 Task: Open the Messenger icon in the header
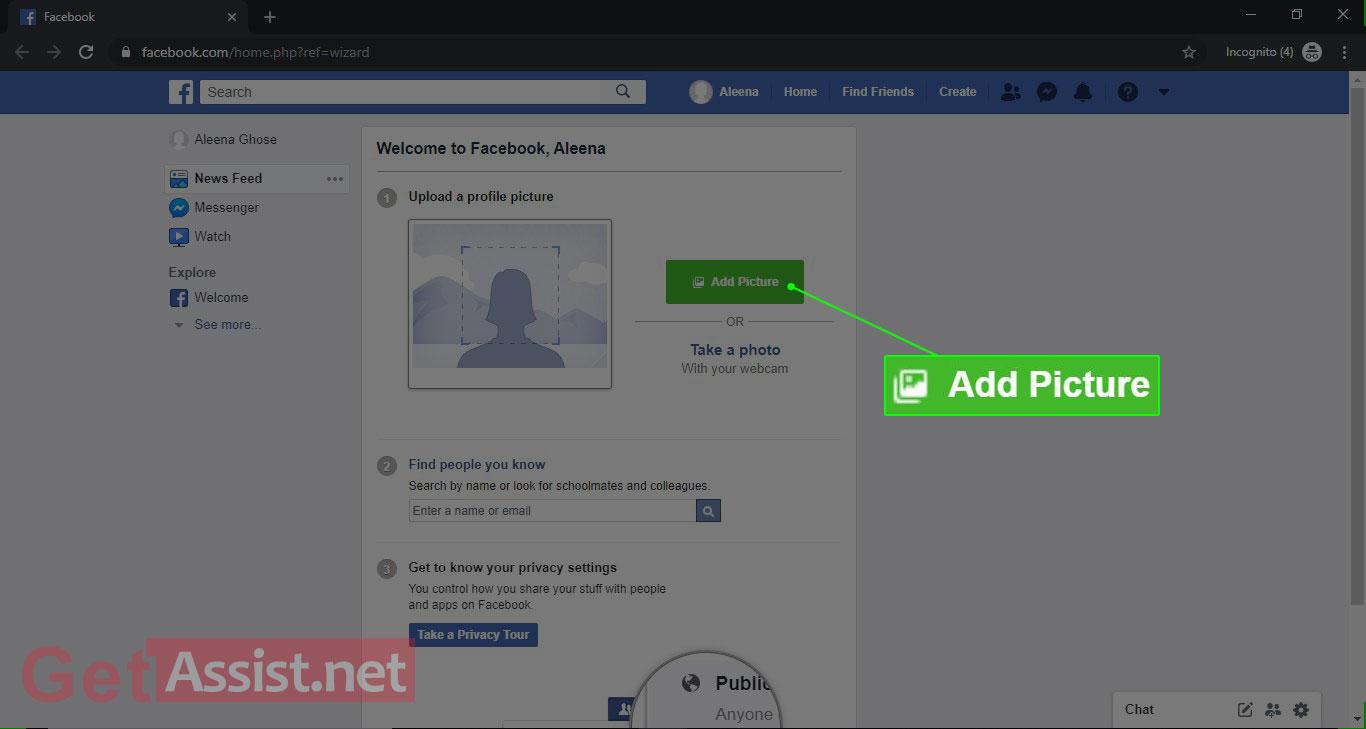pos(1047,92)
